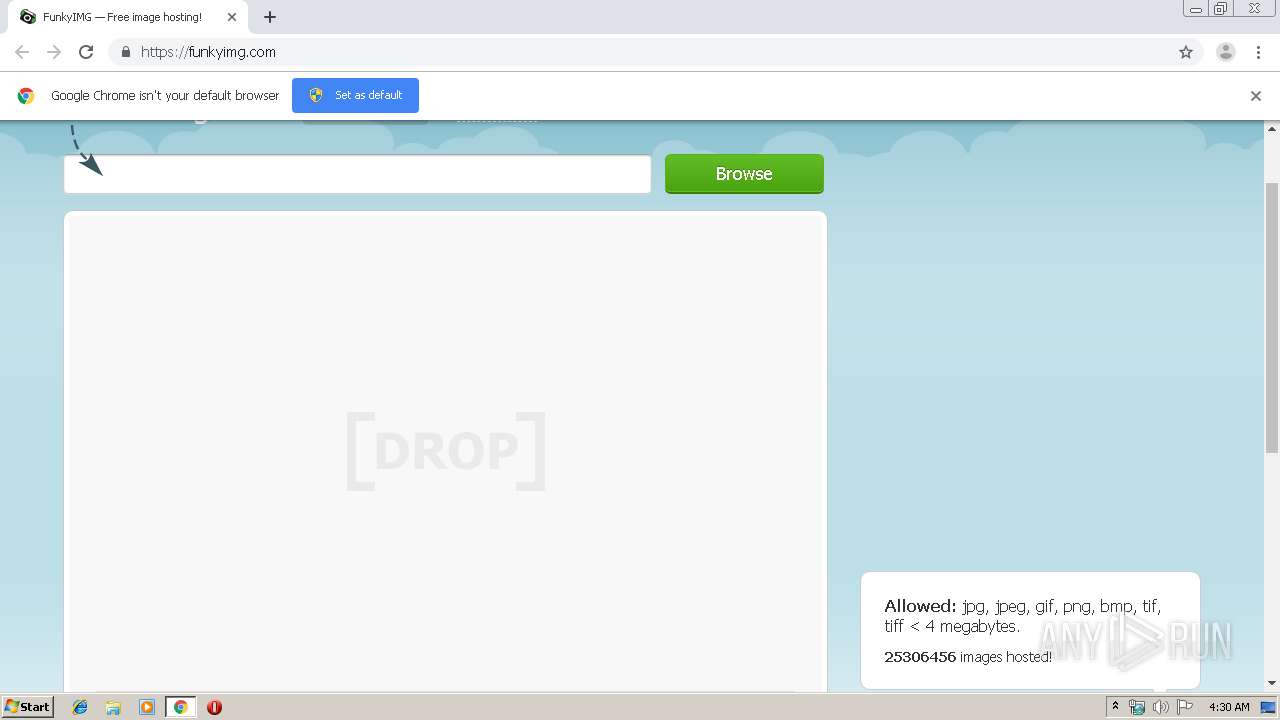Click the network tray icon

[x=1137, y=707]
